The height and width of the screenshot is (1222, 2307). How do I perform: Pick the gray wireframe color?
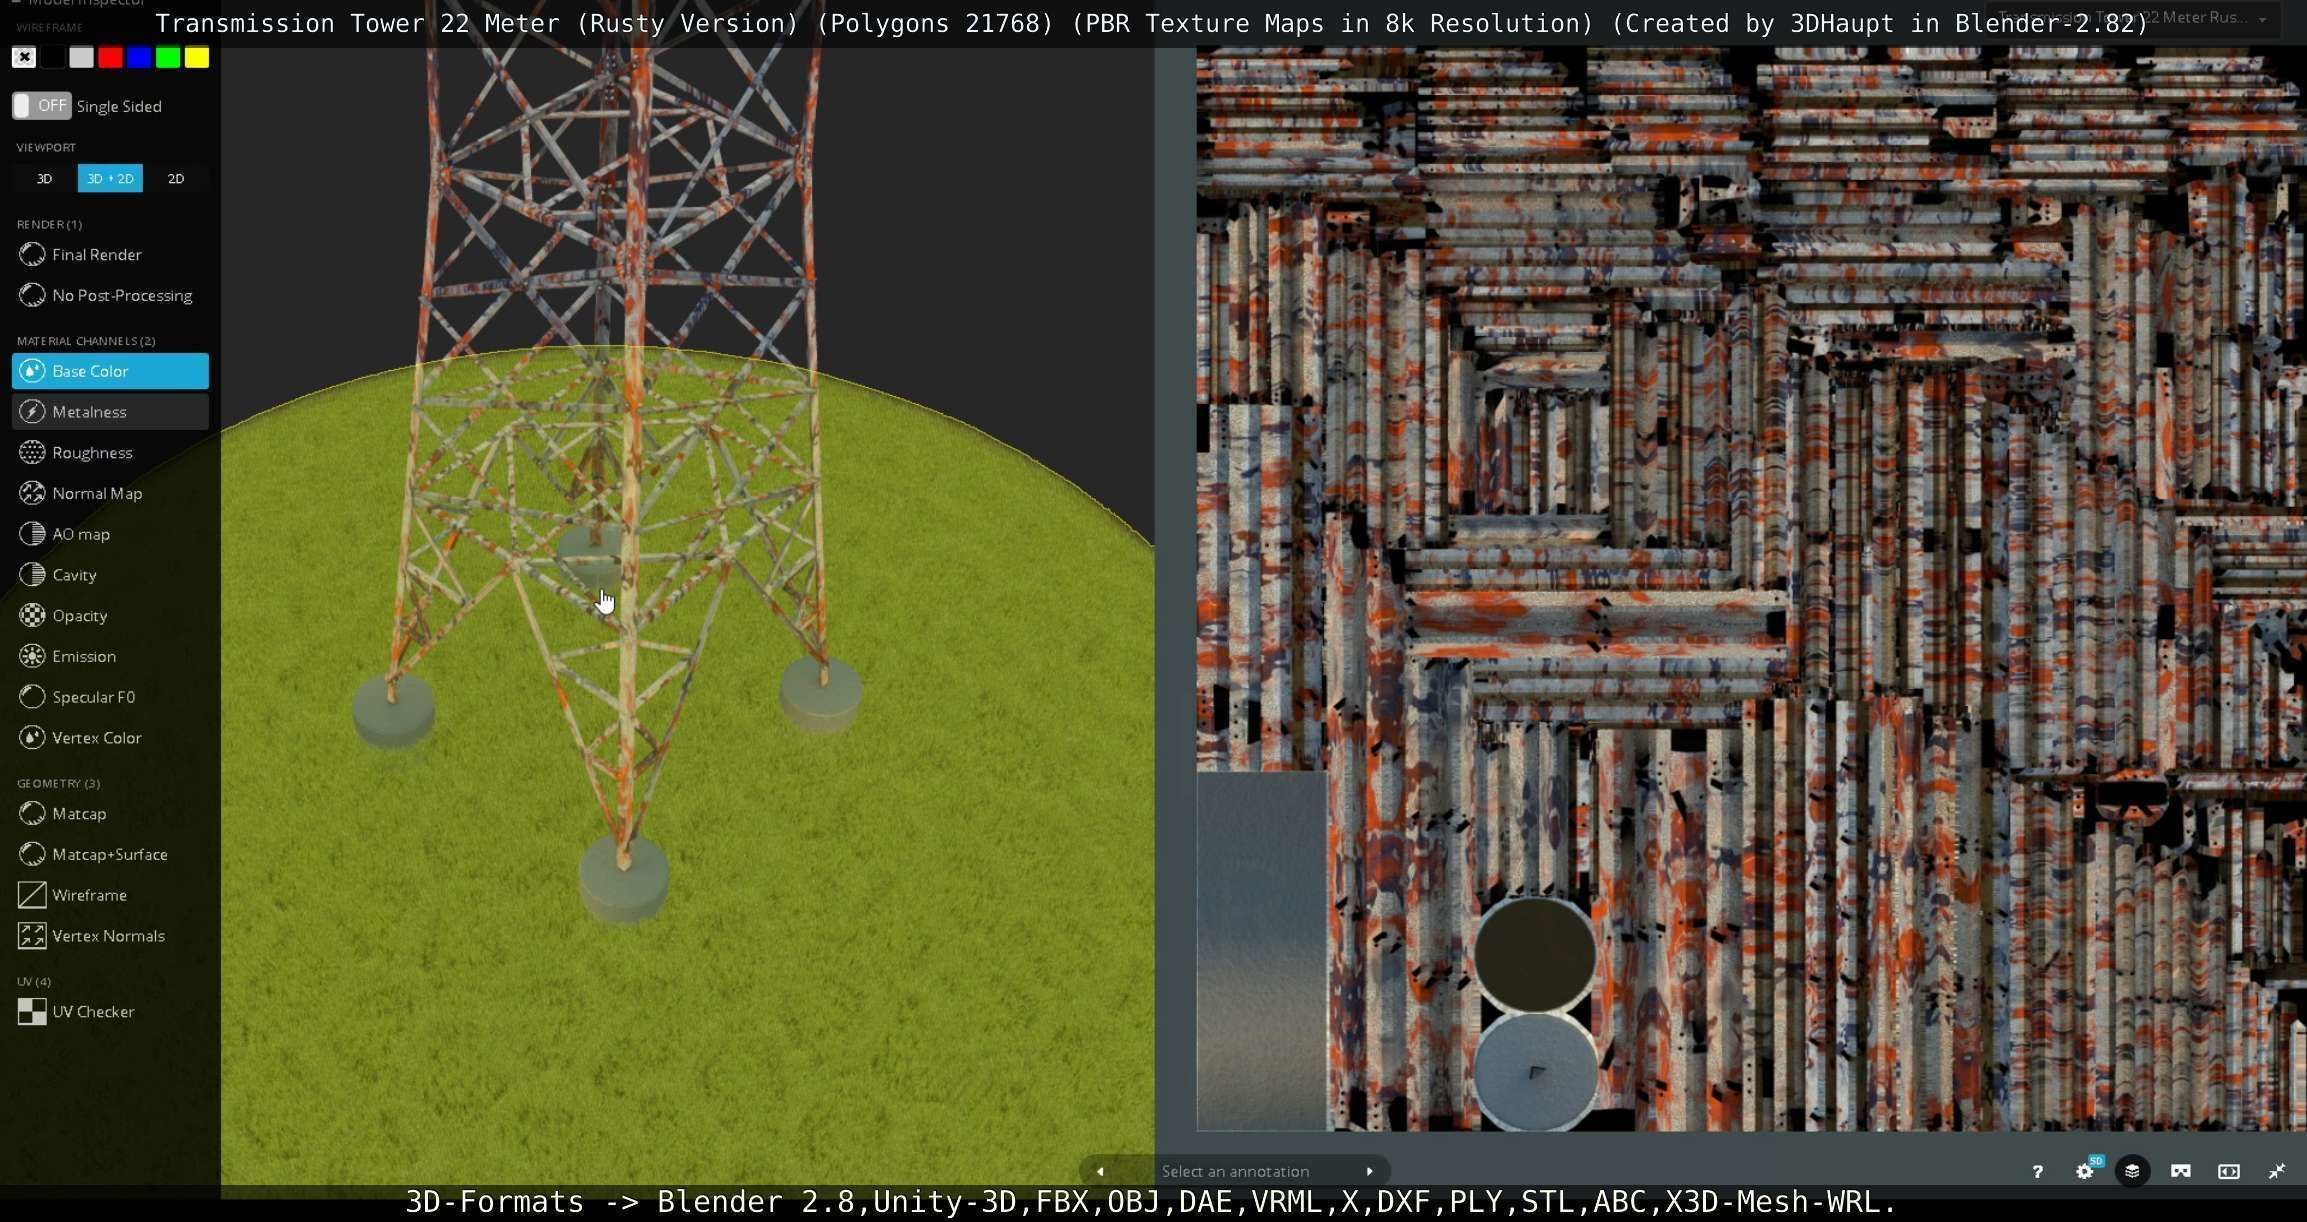click(82, 58)
